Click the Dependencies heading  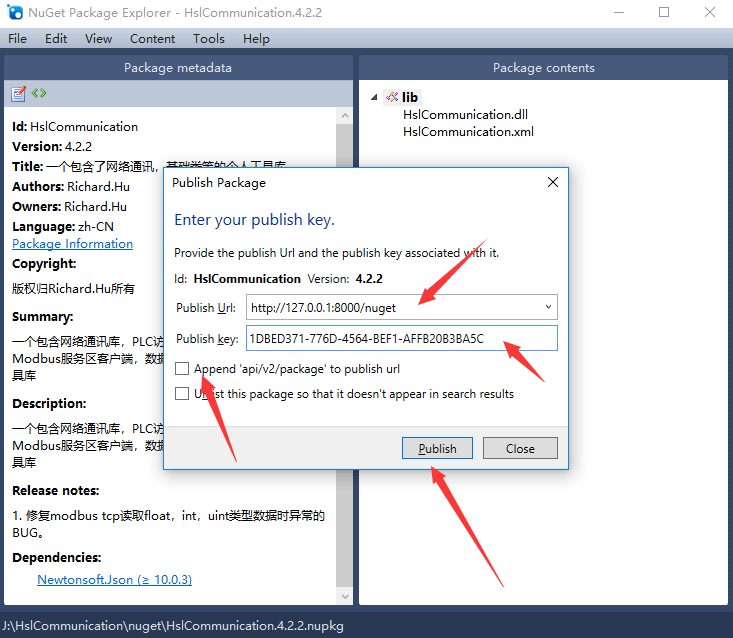pyautogui.click(x=57, y=558)
